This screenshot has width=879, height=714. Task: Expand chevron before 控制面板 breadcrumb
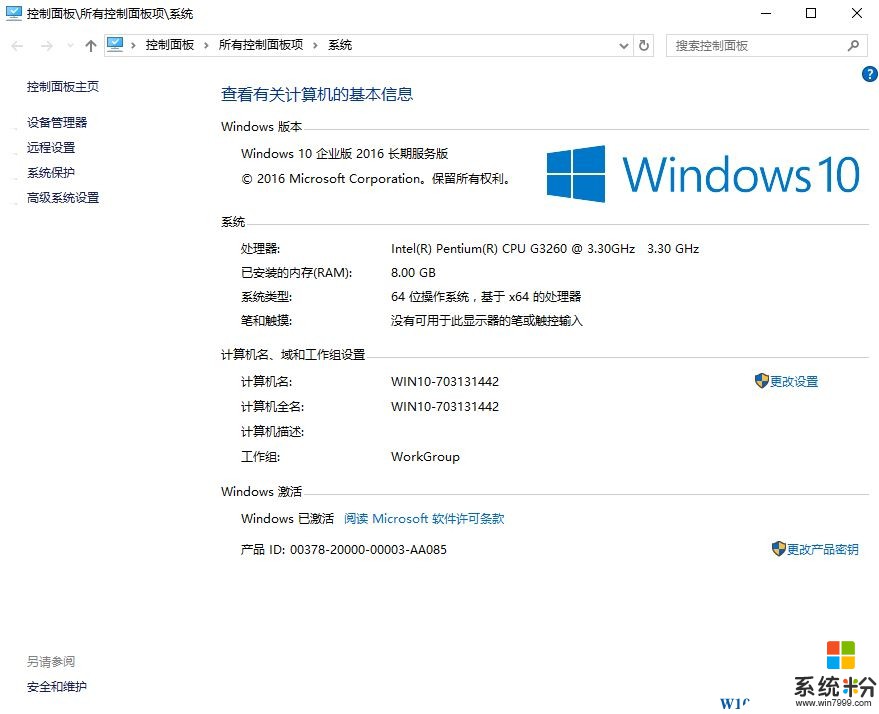[133, 45]
